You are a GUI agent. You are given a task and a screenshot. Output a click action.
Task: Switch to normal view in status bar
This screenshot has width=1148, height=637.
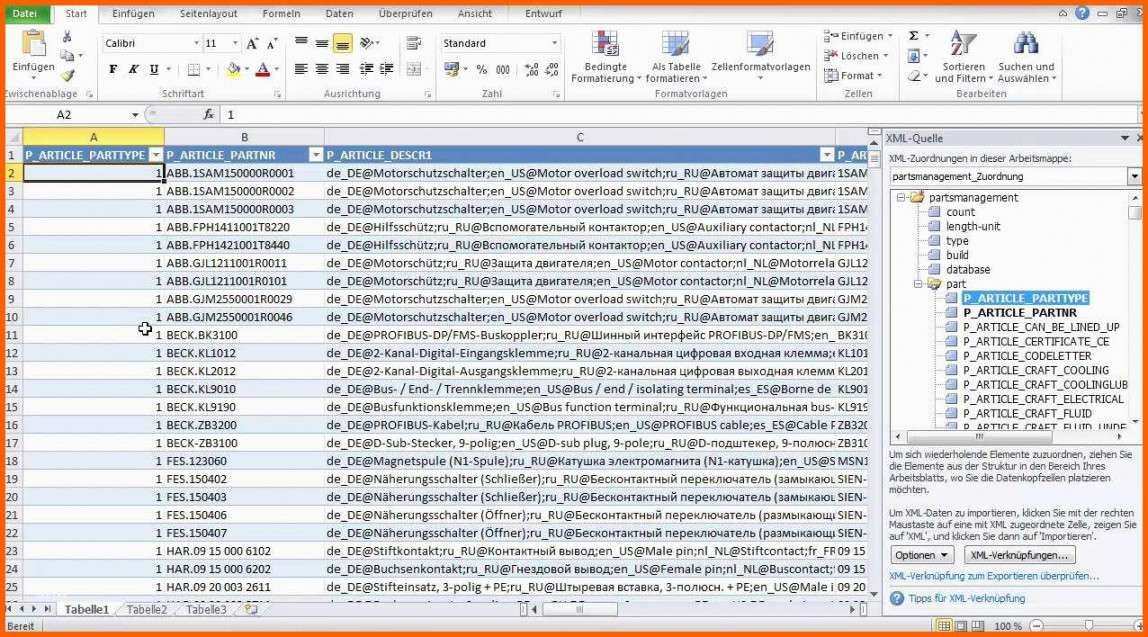coord(944,626)
